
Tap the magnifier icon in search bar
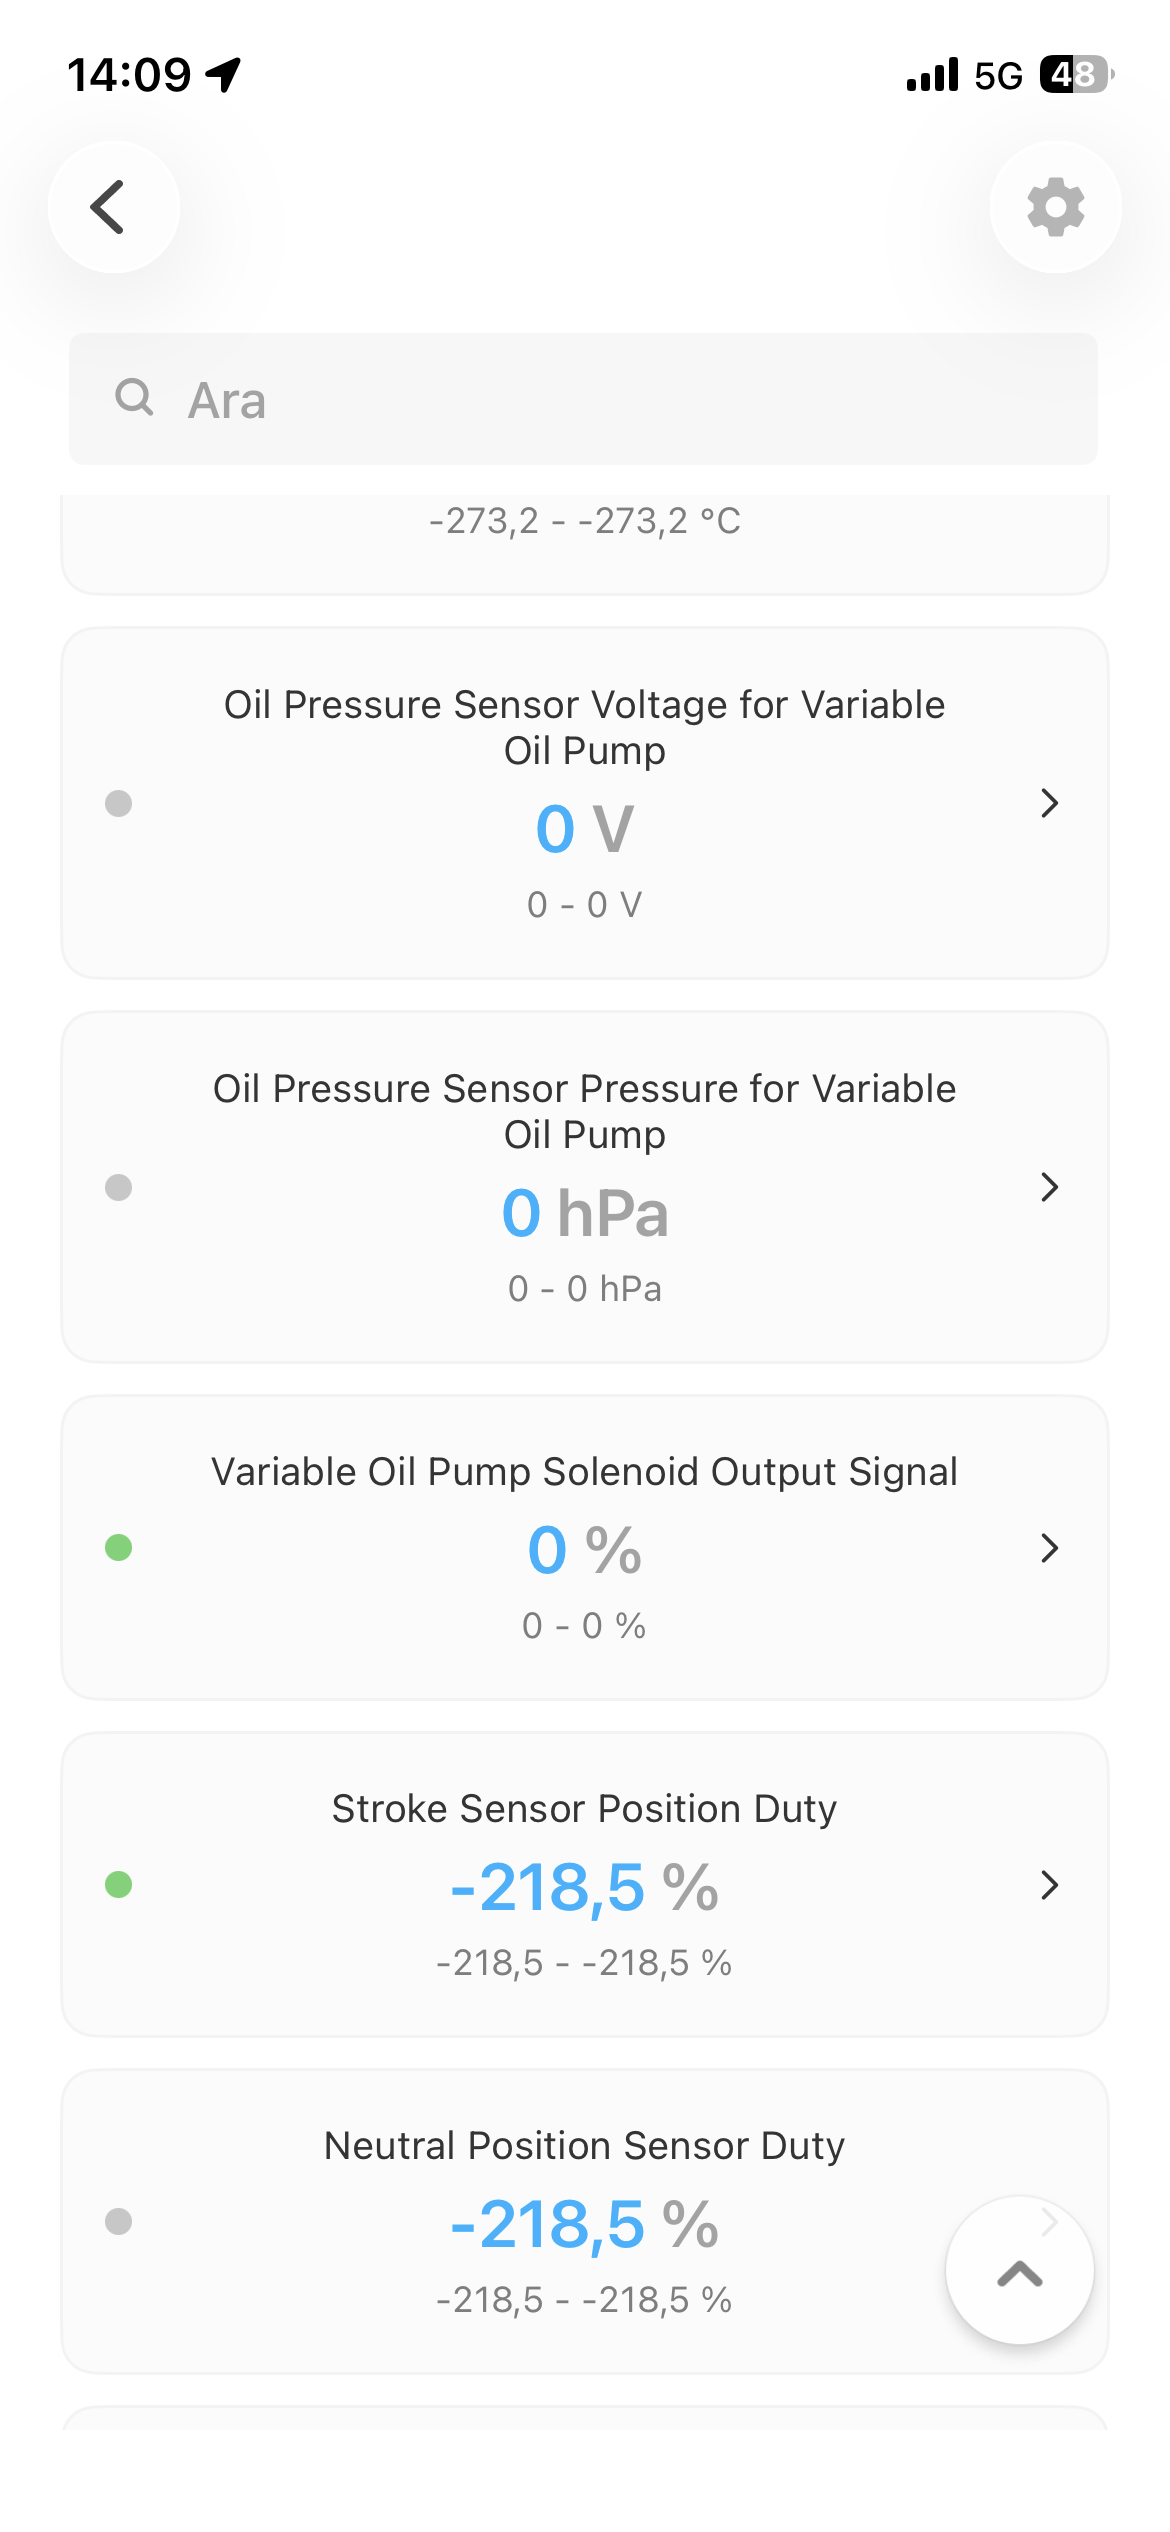134,397
